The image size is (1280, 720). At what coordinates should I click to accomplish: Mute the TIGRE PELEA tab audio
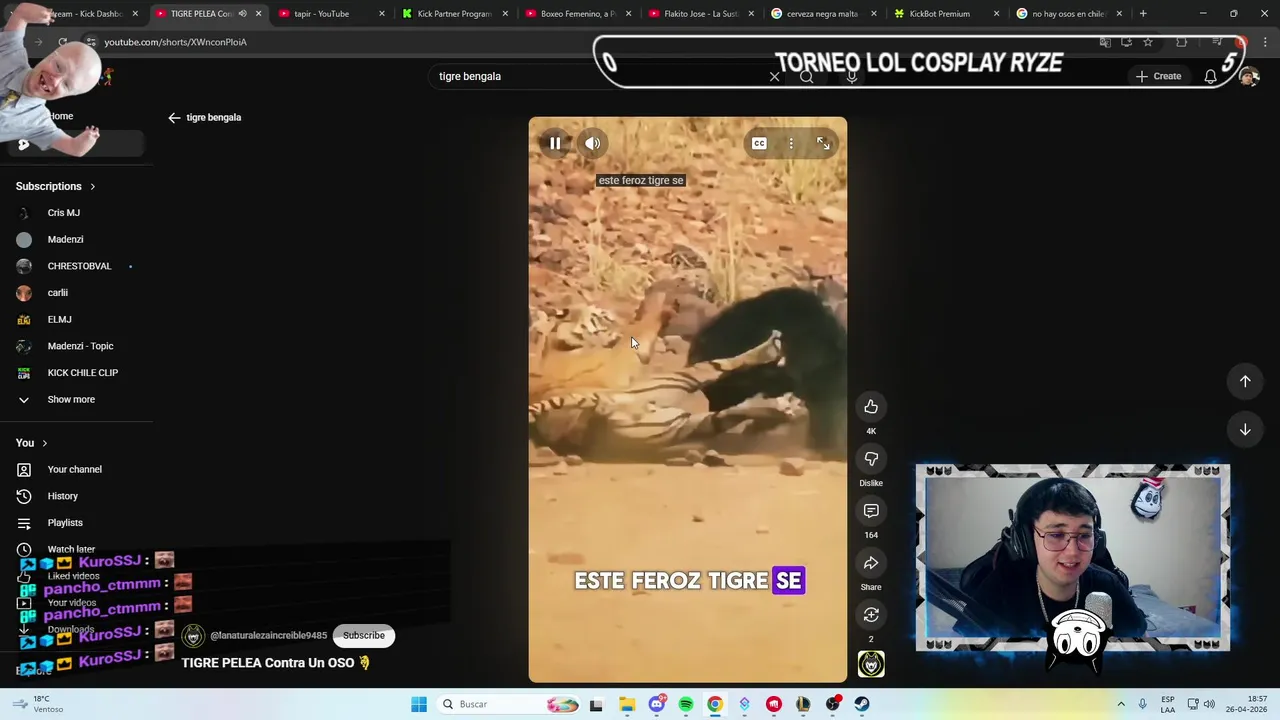(242, 14)
